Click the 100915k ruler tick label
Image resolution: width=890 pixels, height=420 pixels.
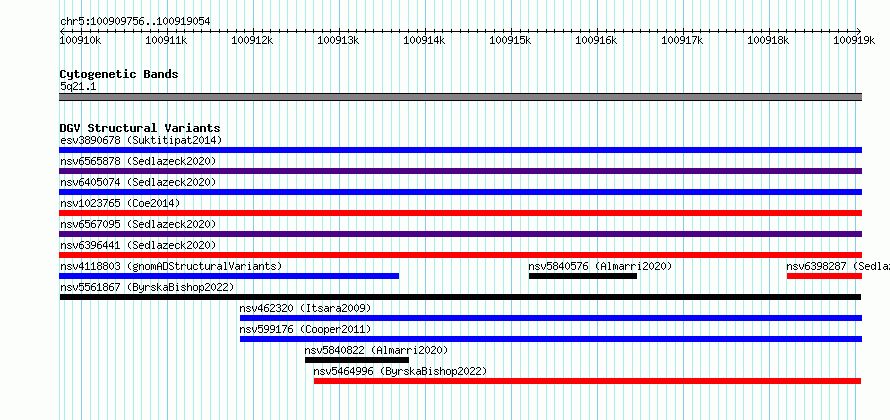(510, 40)
